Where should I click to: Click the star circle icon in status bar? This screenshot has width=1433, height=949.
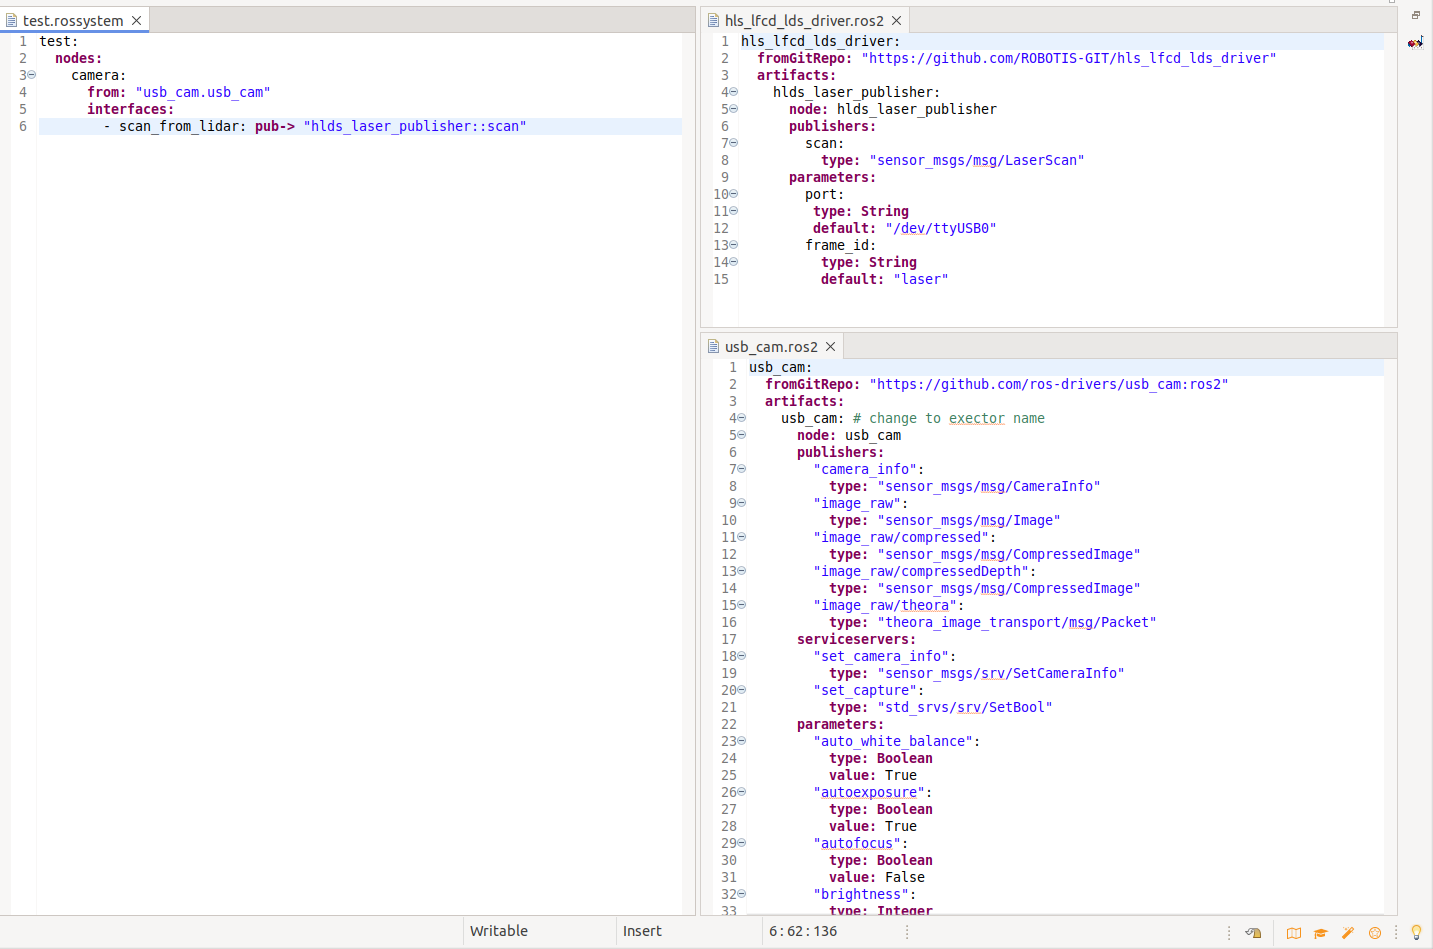click(1375, 933)
